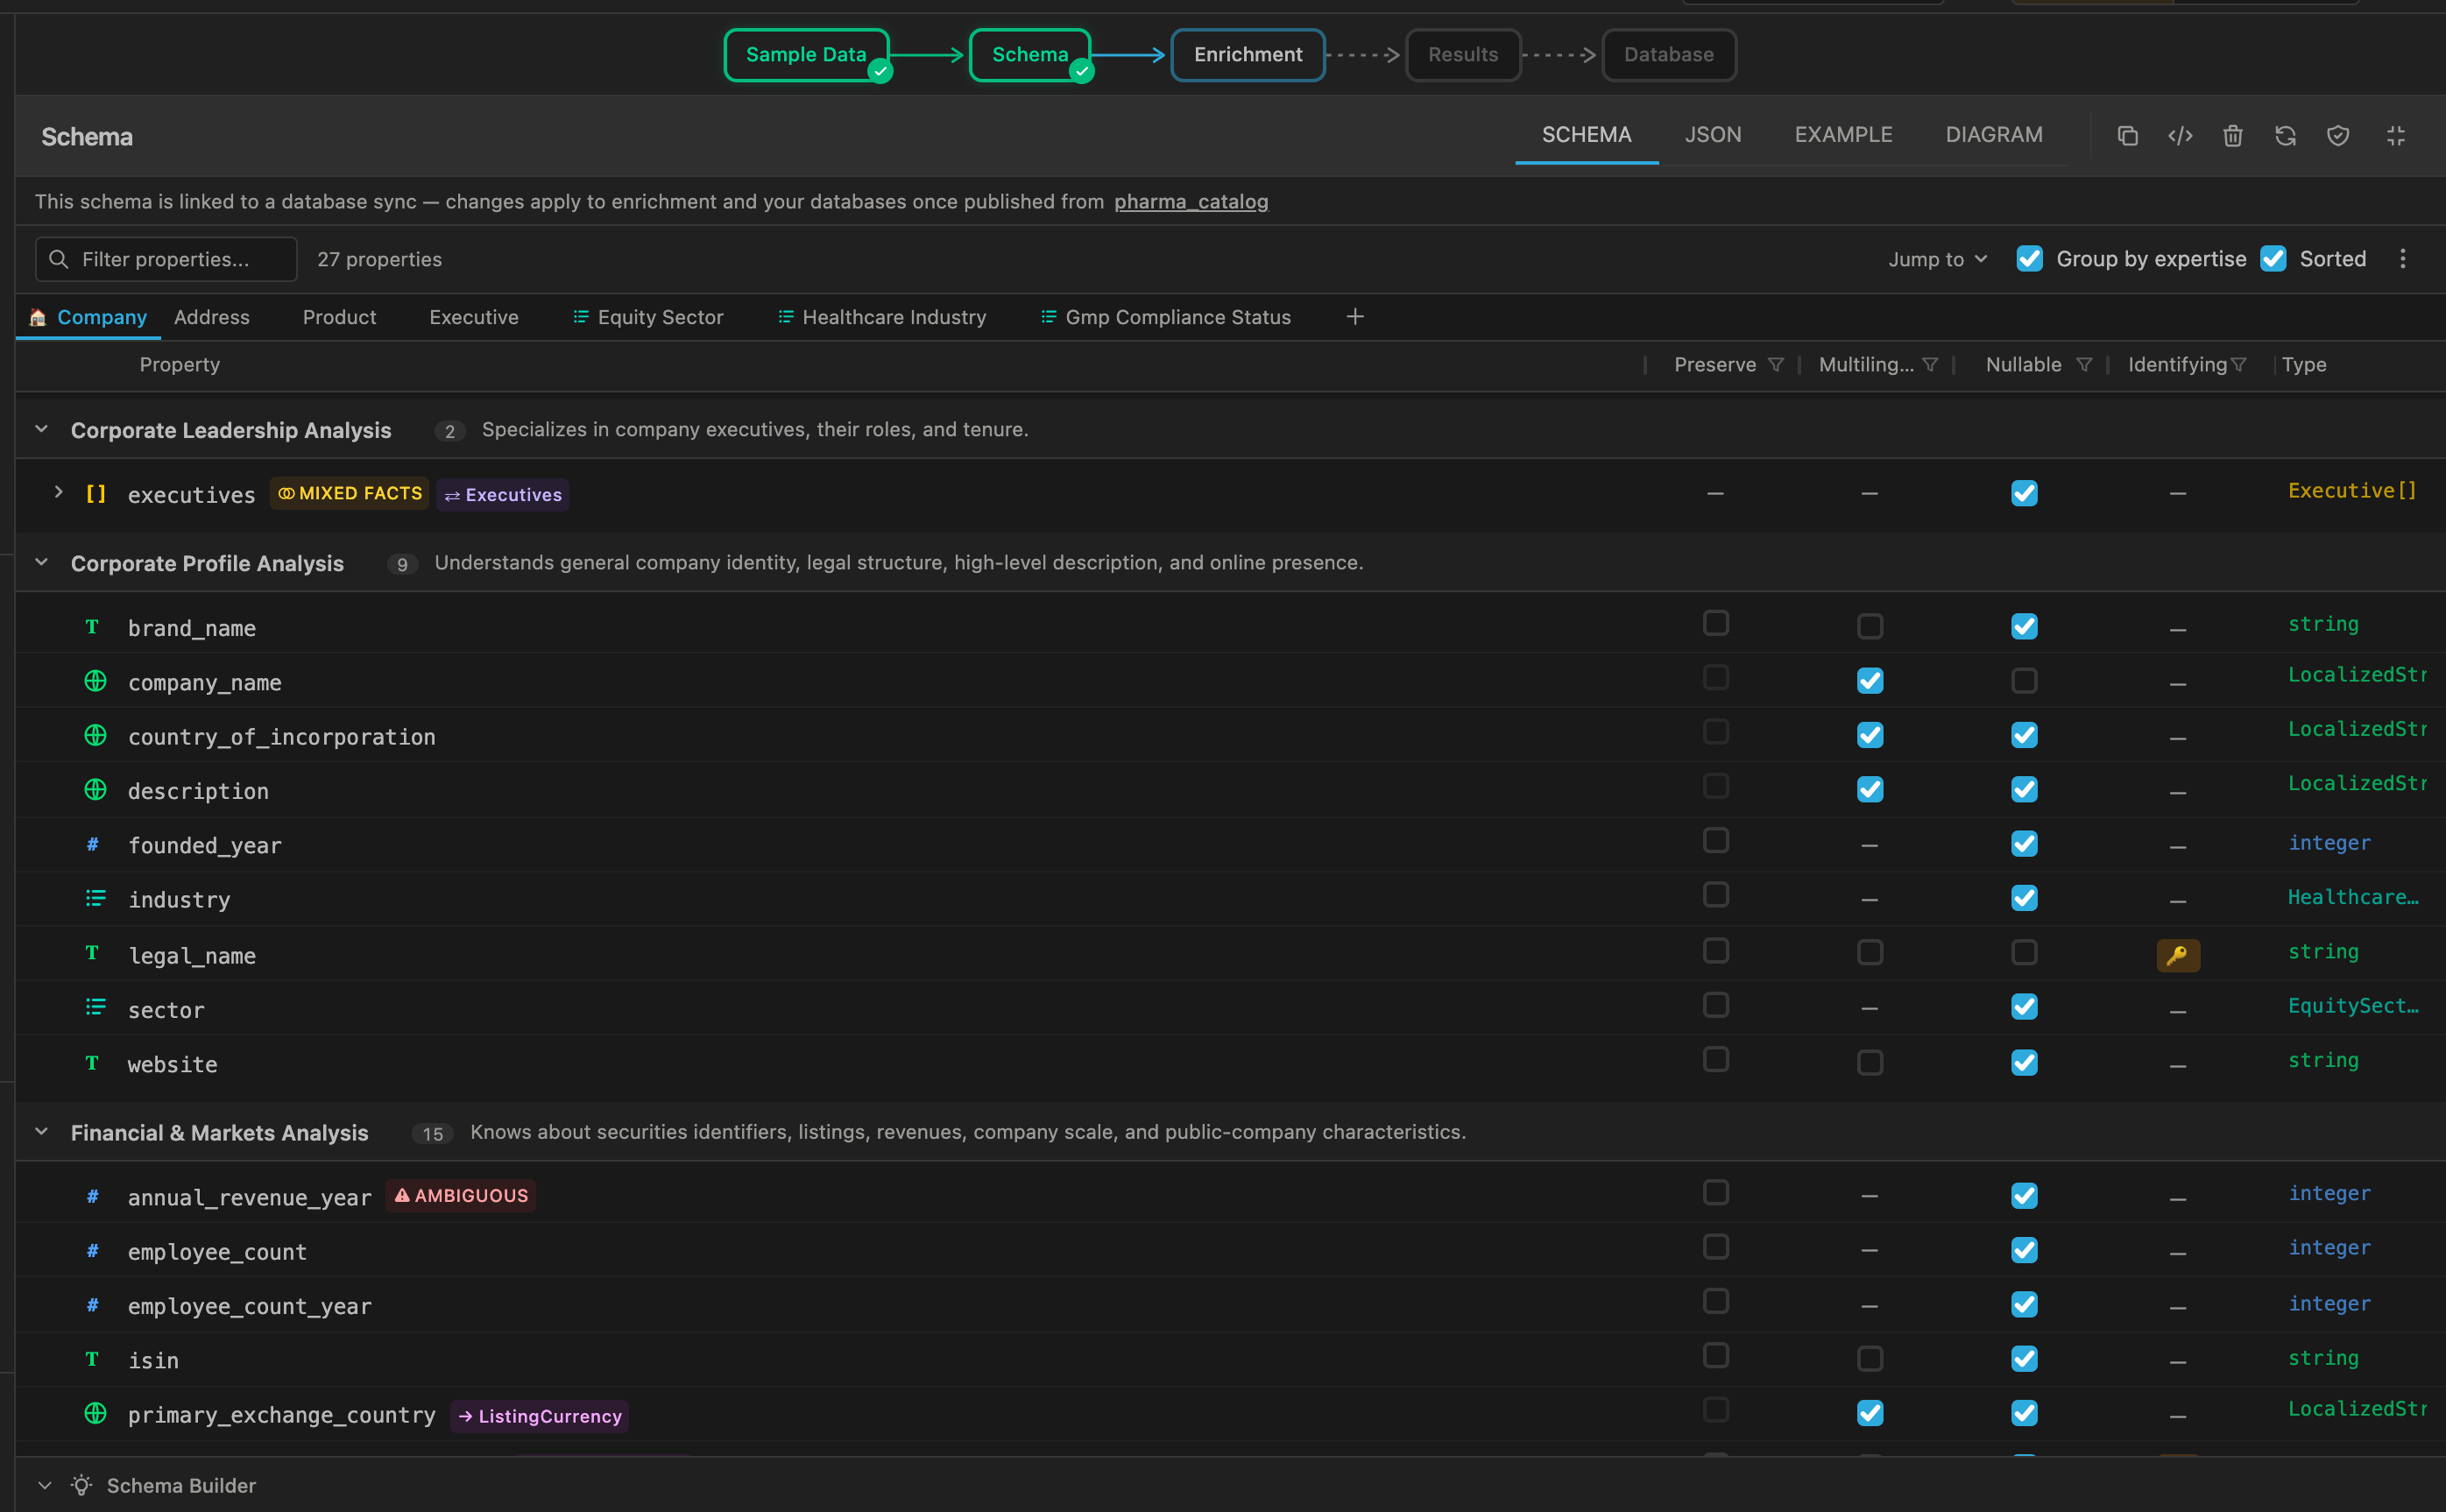The width and height of the screenshot is (2446, 1512).
Task: Click the collapse panel icon
Action: pos(2395,136)
